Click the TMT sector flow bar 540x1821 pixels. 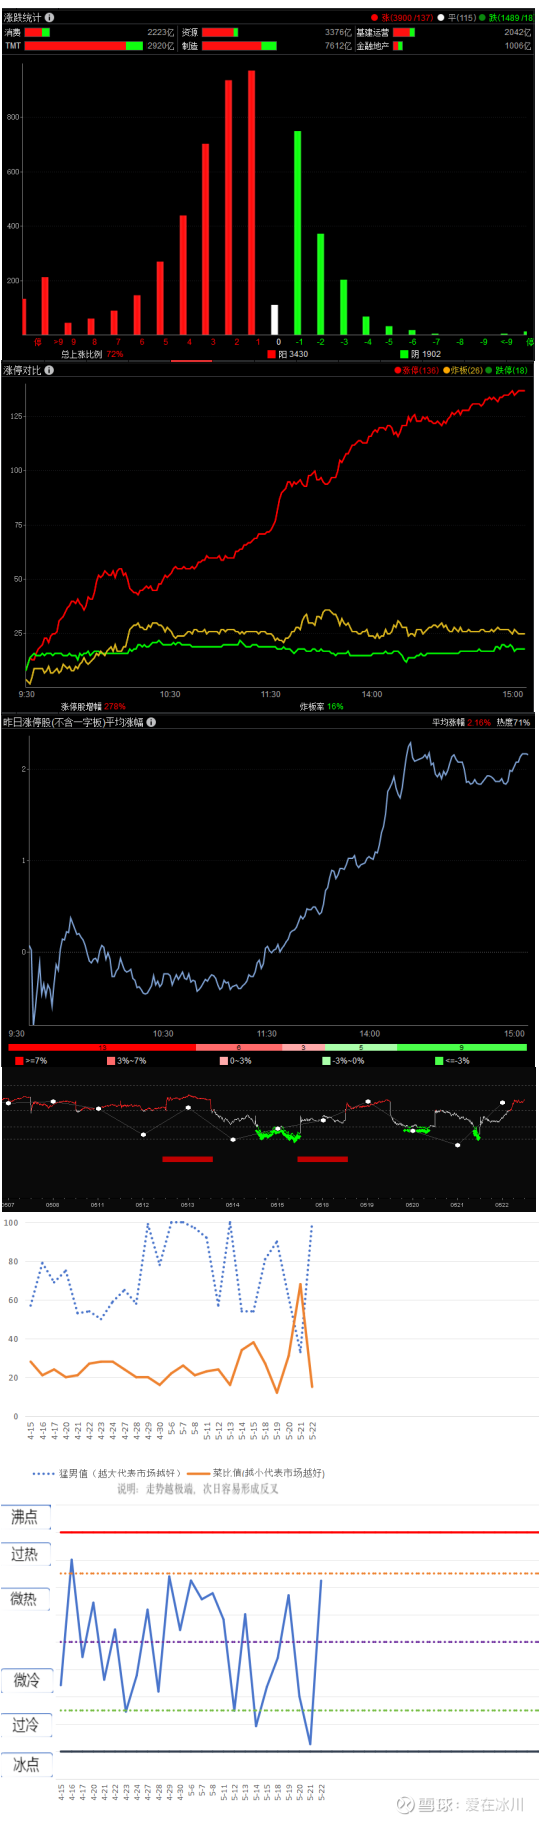click(x=84, y=46)
